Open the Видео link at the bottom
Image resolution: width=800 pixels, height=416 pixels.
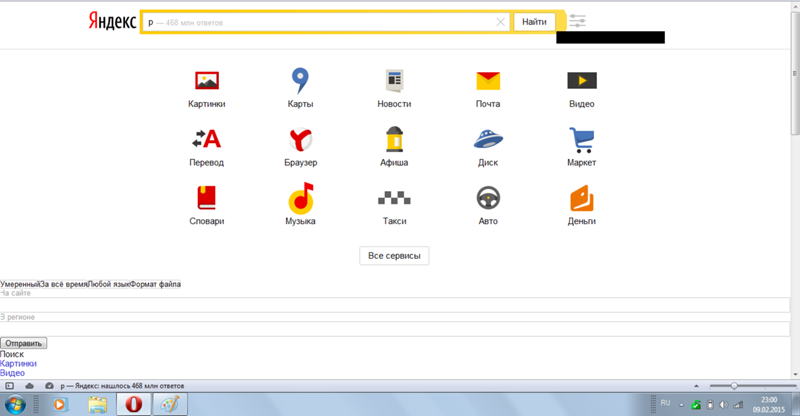point(12,373)
